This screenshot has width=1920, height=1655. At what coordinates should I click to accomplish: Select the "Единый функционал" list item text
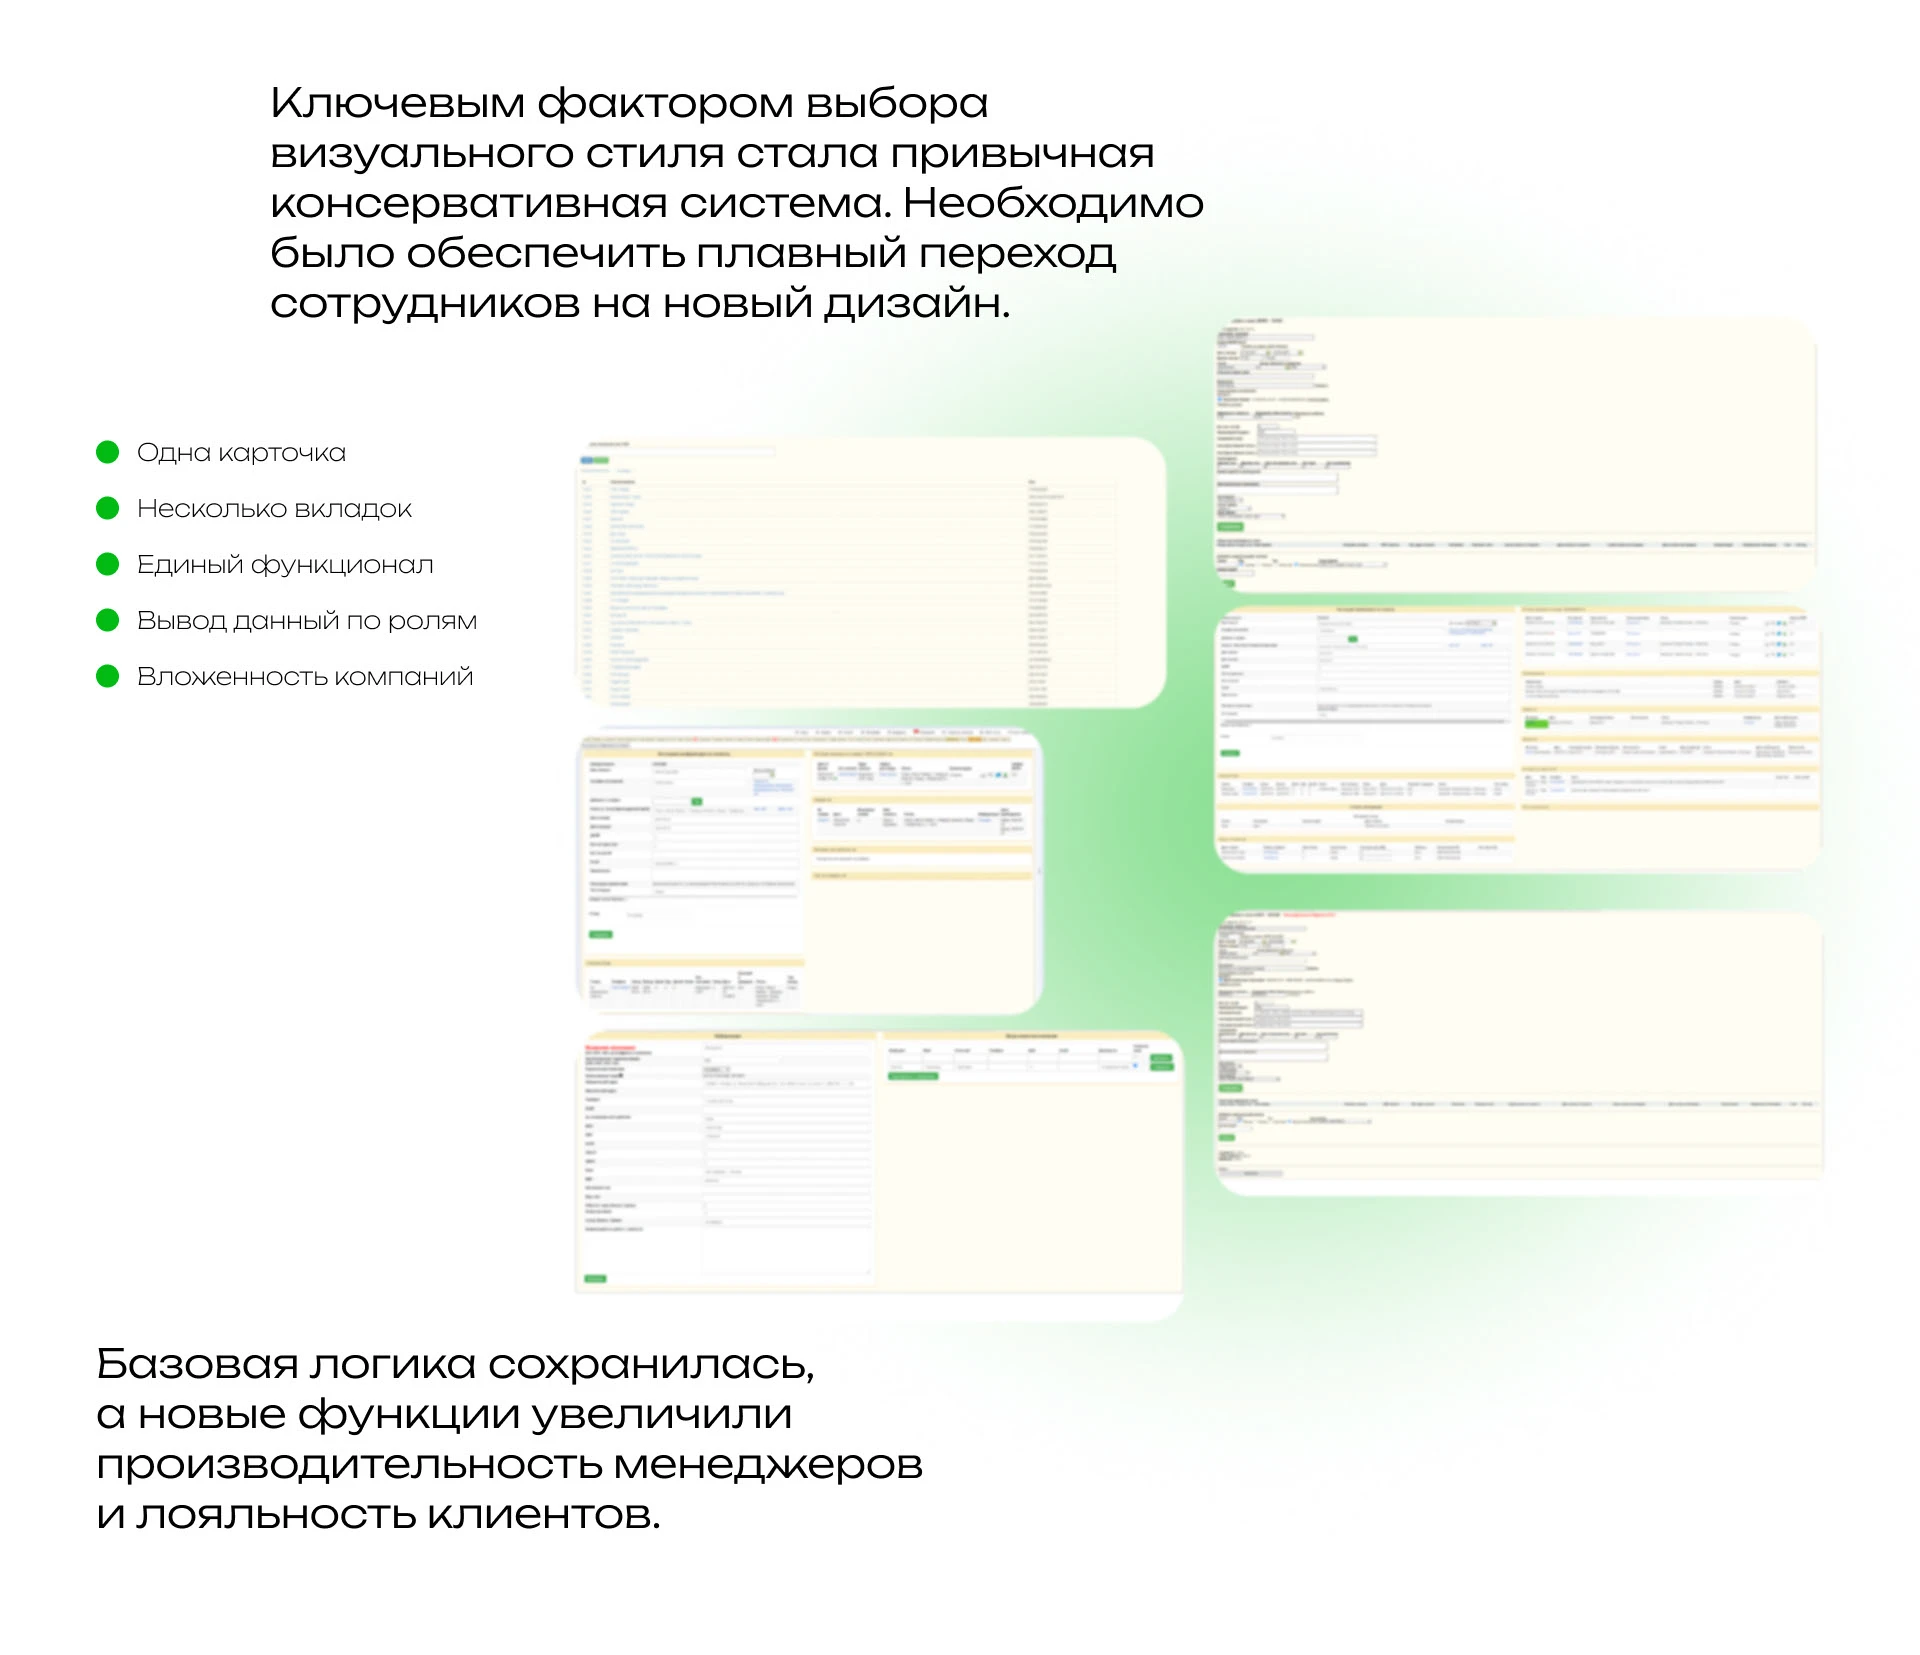(285, 565)
